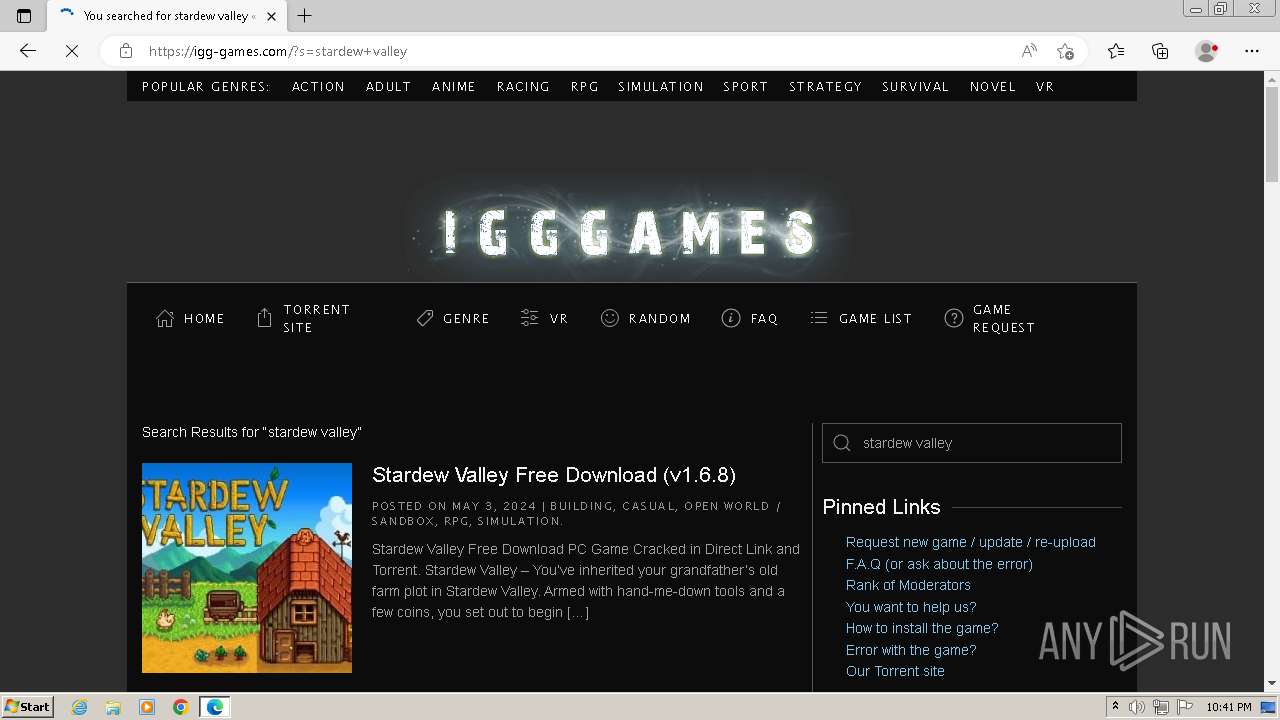Screen dimensions: 1280x720
Task: Open tab actions menu icon
Action: 24,16
